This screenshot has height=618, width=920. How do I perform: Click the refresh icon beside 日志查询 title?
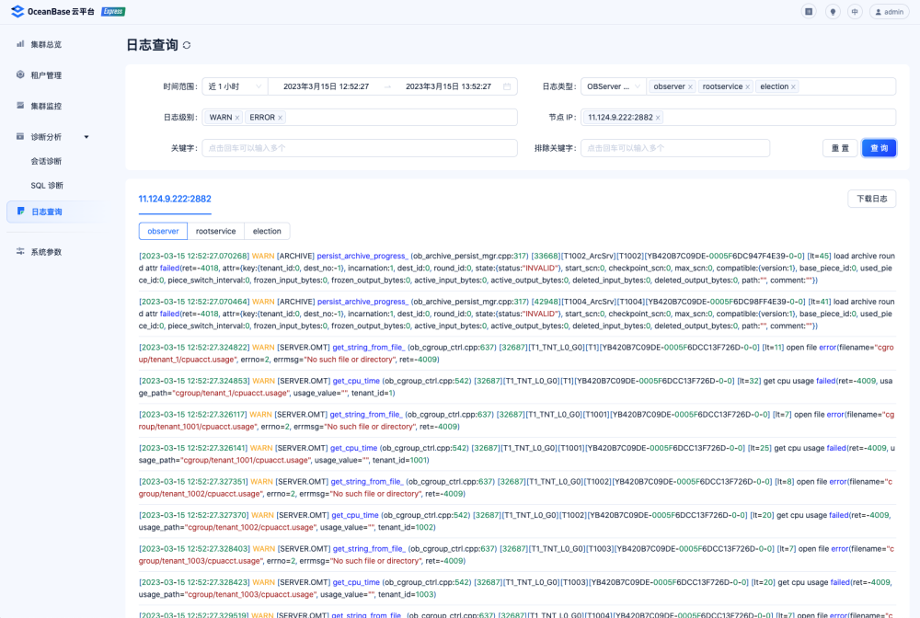187,45
